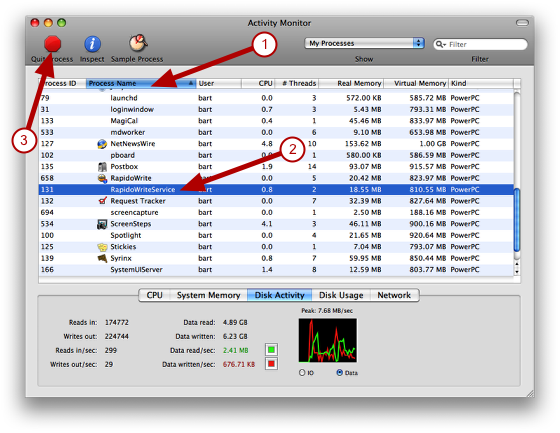
Task: Click the Request Tracker checkmark icon
Action: coord(102,201)
